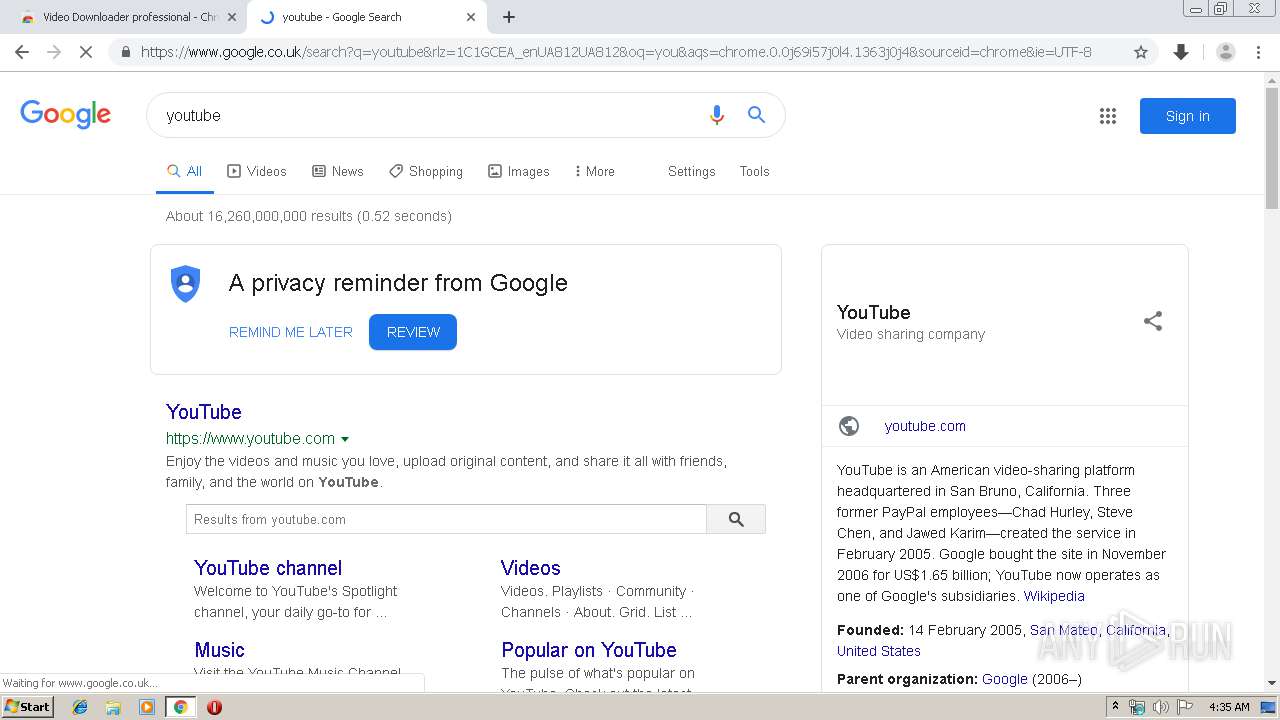Screen dimensions: 1280x720
Task: Click the network tray icon
Action: pyautogui.click(x=1137, y=707)
